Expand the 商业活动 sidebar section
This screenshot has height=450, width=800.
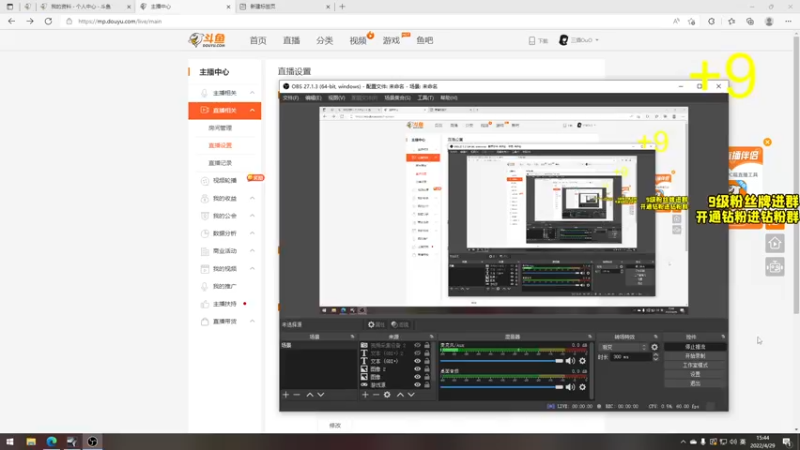[252, 251]
